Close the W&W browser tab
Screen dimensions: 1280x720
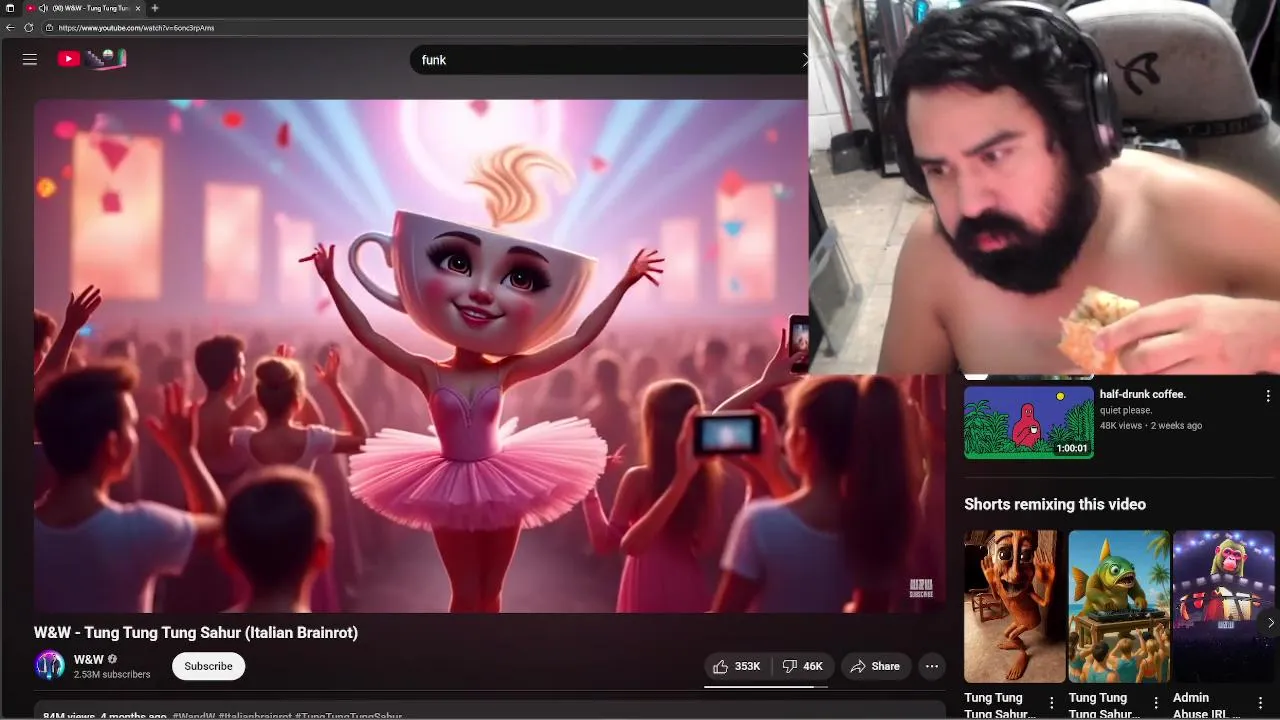point(138,8)
